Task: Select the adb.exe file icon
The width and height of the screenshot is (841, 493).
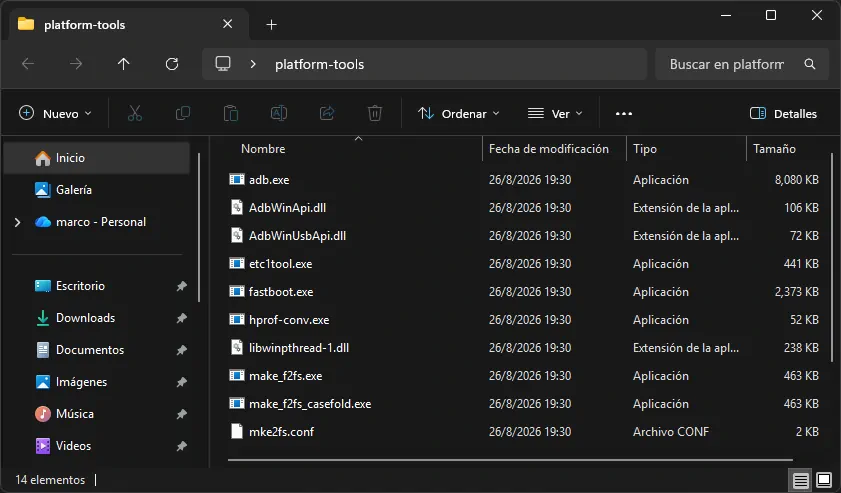Action: [x=237, y=180]
